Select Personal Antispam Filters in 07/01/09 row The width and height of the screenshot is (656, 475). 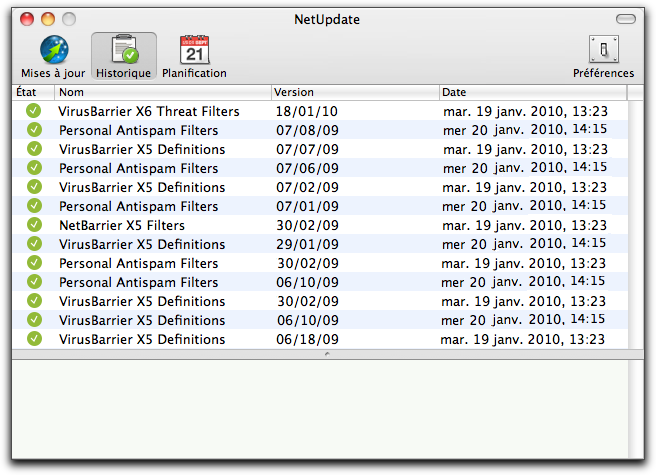(x=138, y=207)
